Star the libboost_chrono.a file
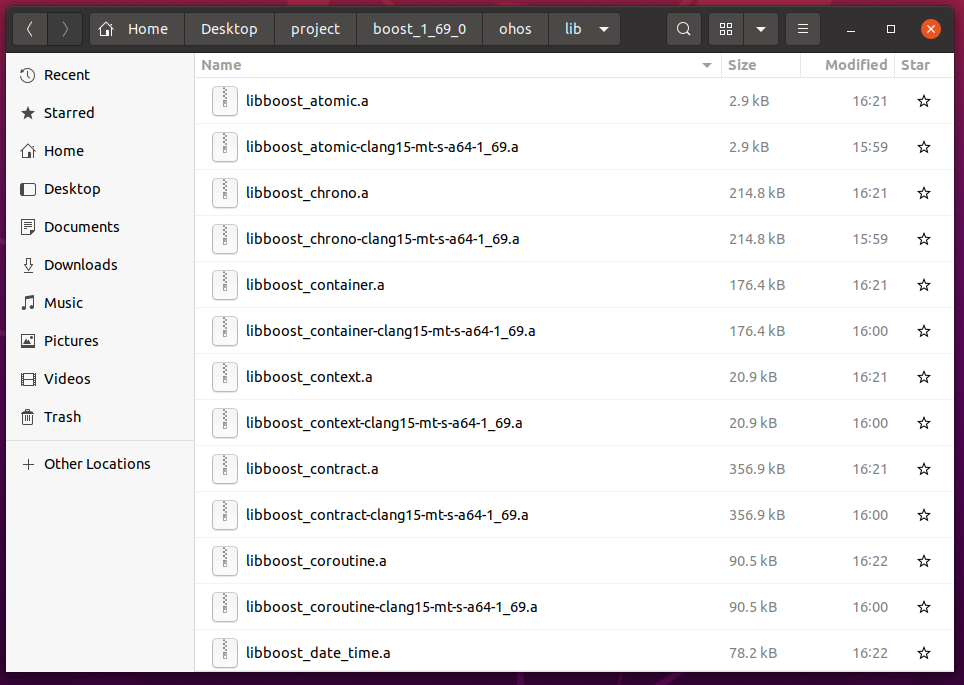This screenshot has height=685, width=964. click(x=923, y=193)
